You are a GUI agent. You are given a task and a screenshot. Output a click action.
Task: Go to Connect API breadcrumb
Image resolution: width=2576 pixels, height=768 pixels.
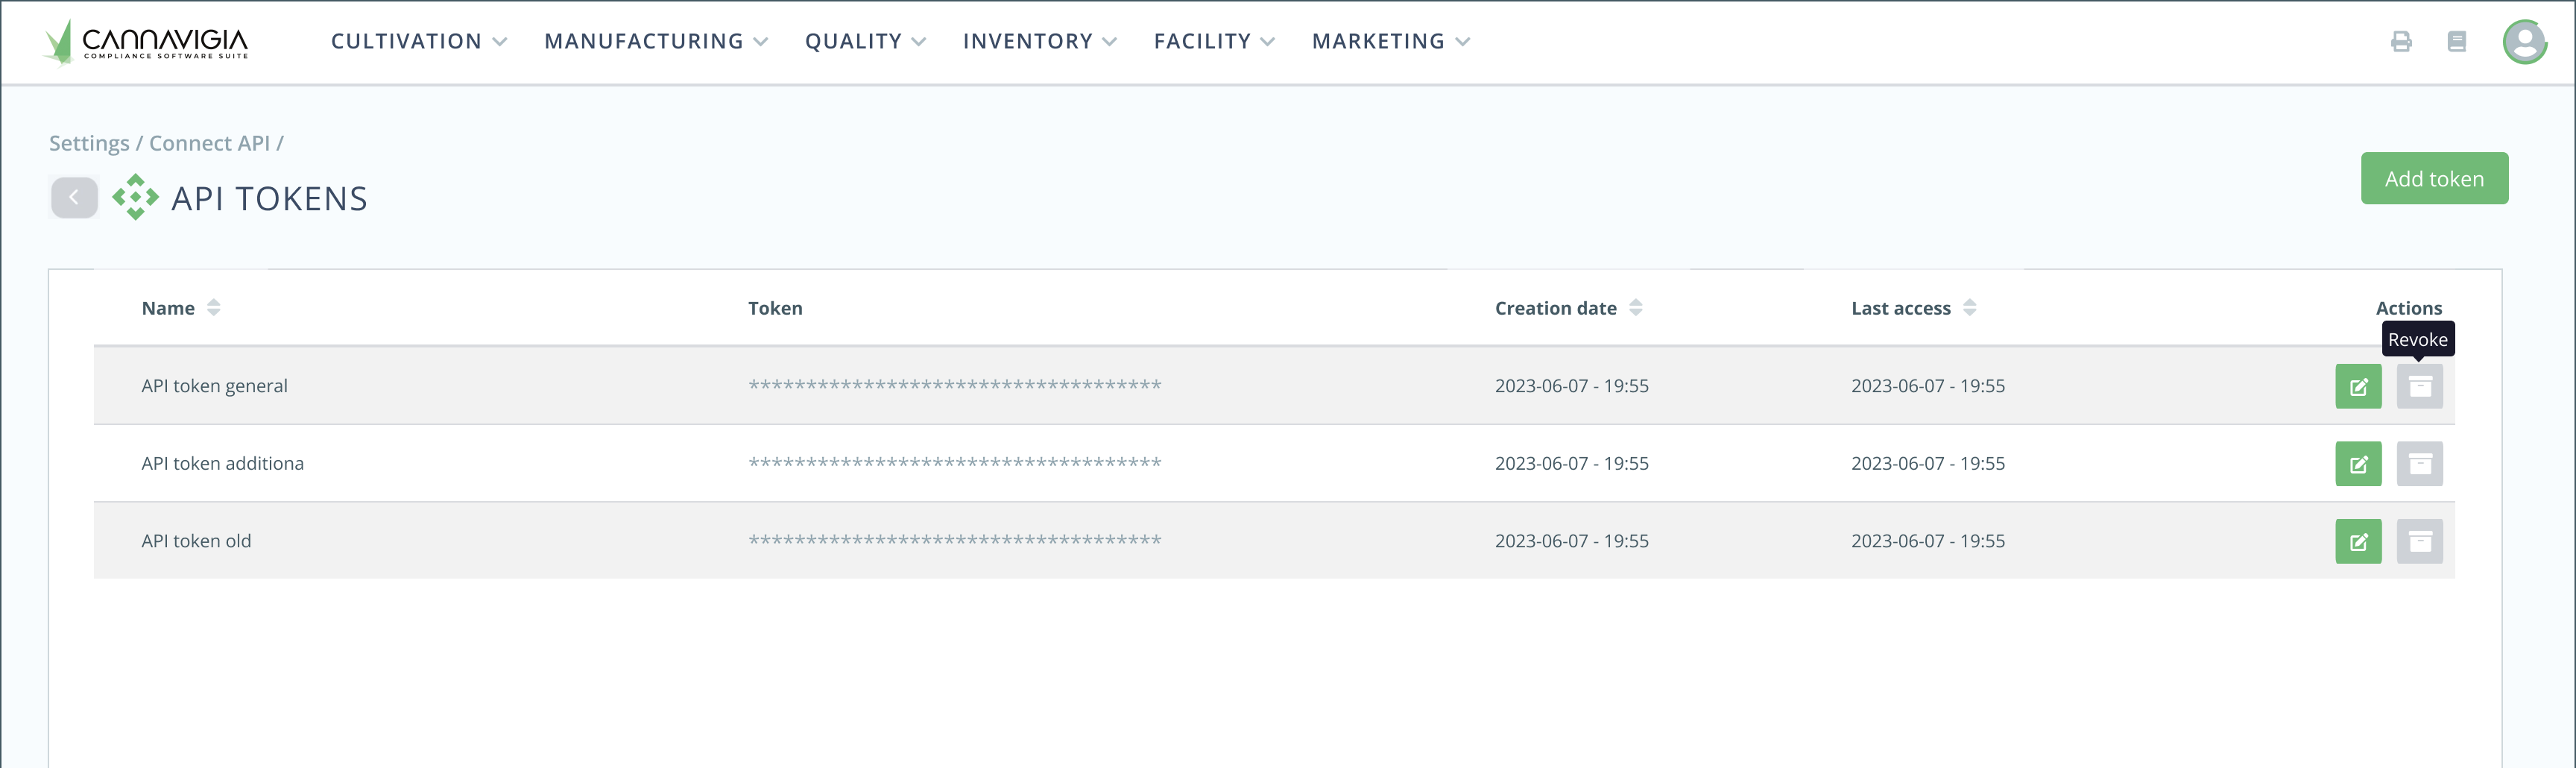[209, 144]
